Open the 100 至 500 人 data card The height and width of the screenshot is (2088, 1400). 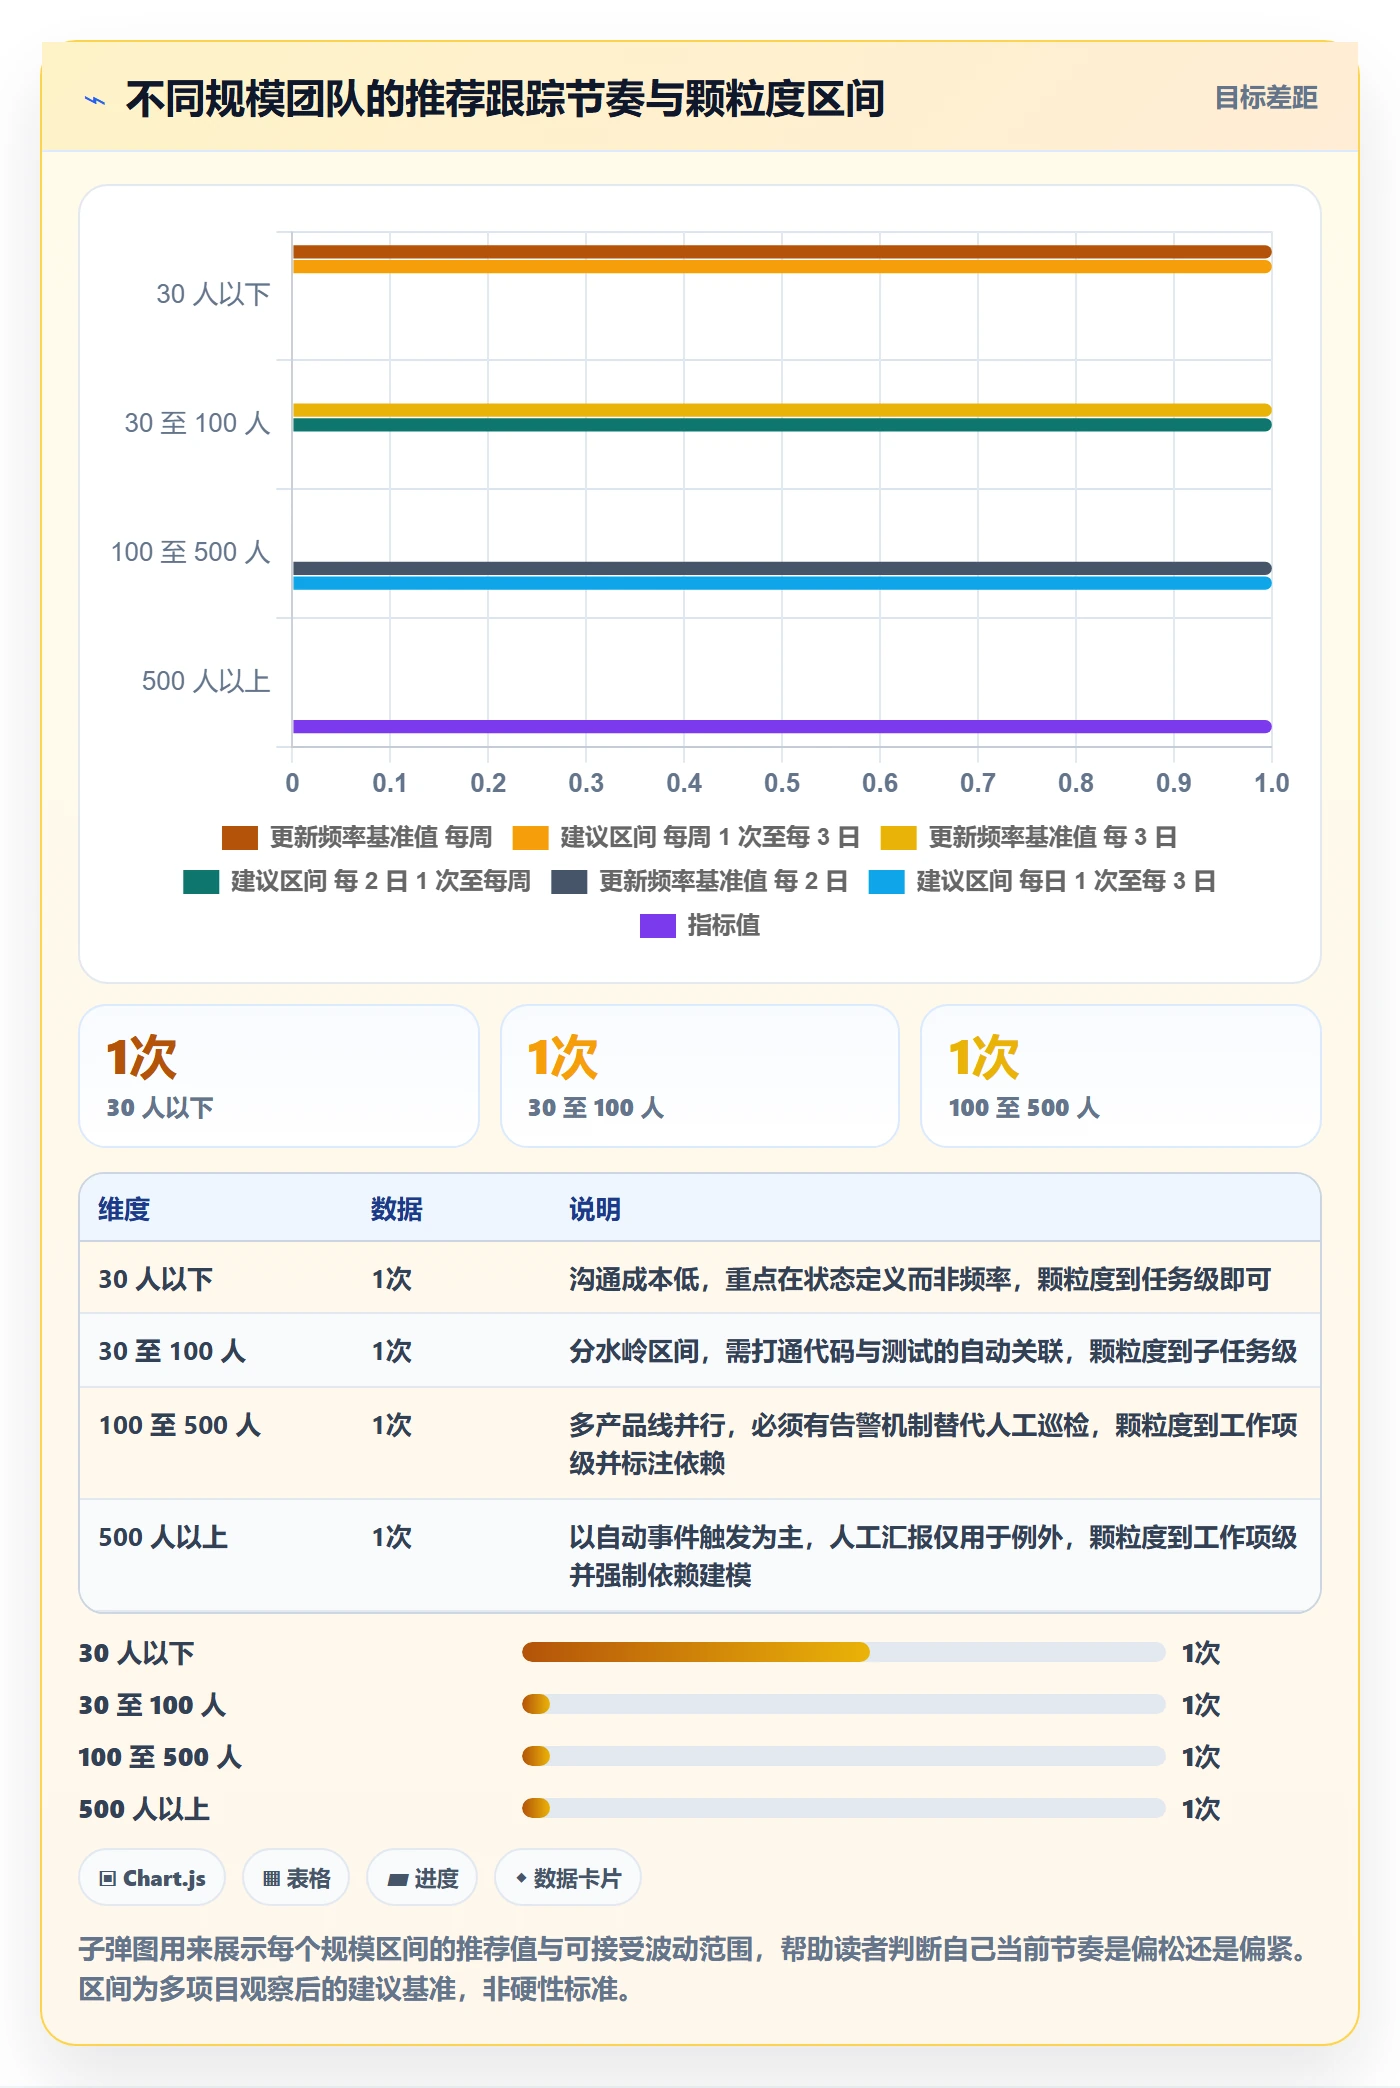pos(1121,1076)
